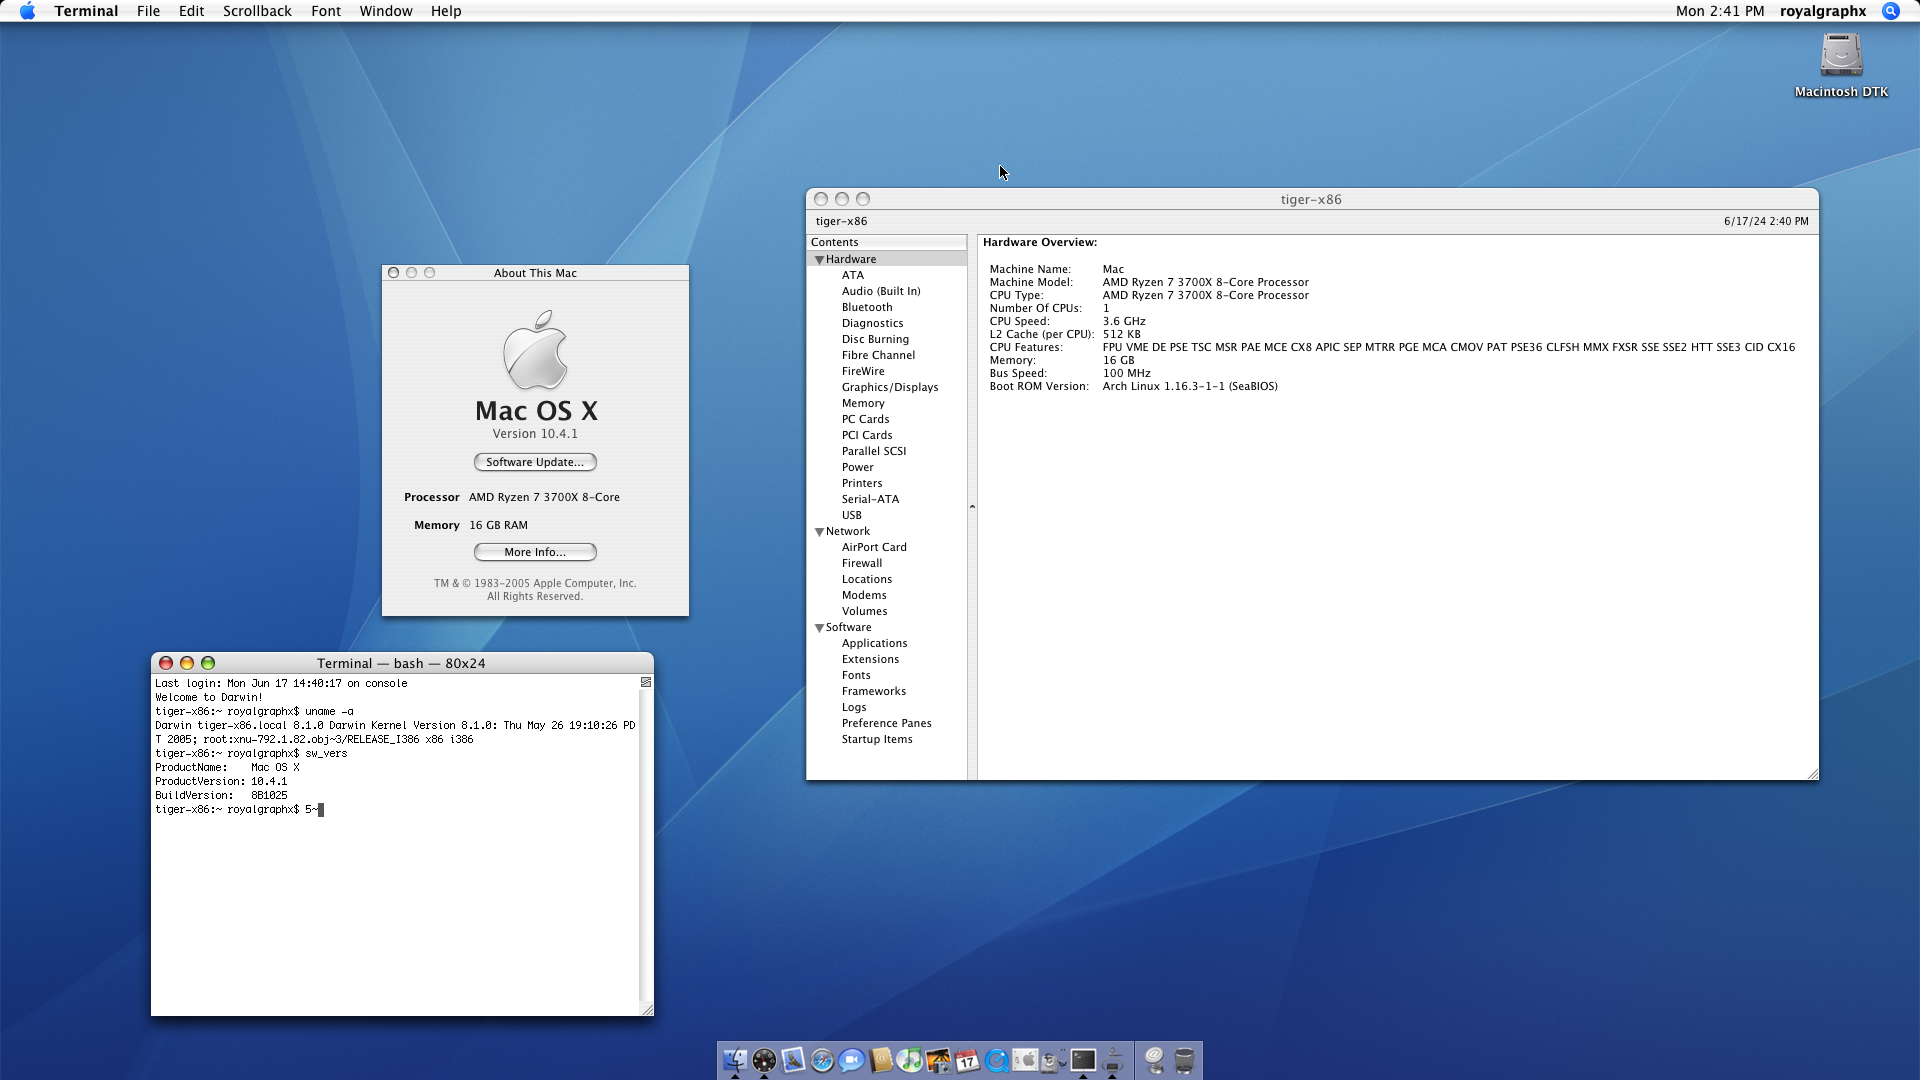Click Software Update in About This Mac
This screenshot has width=1920, height=1080.
tap(535, 462)
